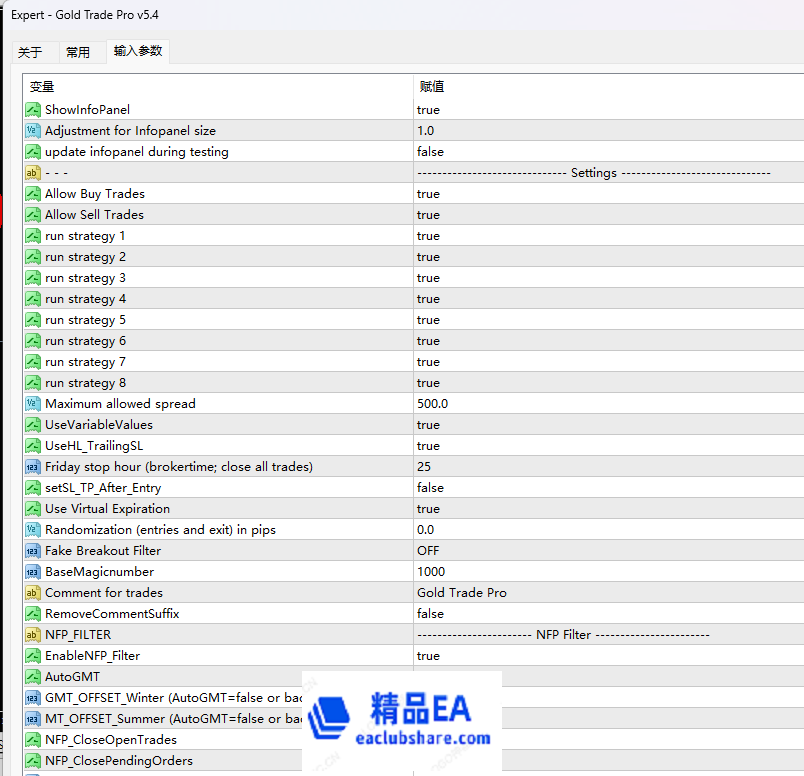Toggle the EnableNFP_Filter true value

click(x=428, y=656)
